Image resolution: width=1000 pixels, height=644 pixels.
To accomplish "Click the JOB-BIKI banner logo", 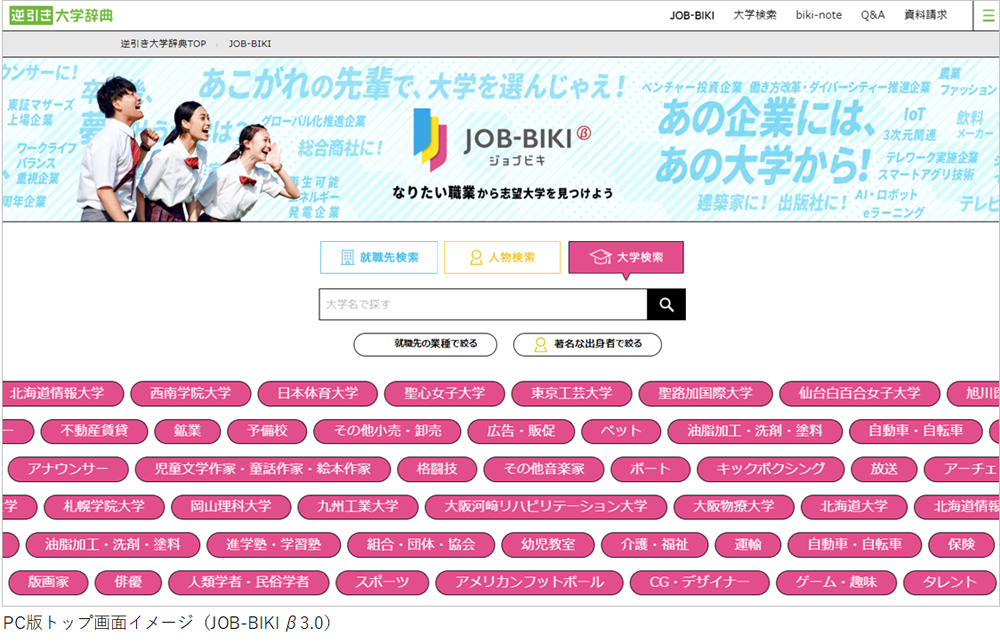I will pos(503,140).
